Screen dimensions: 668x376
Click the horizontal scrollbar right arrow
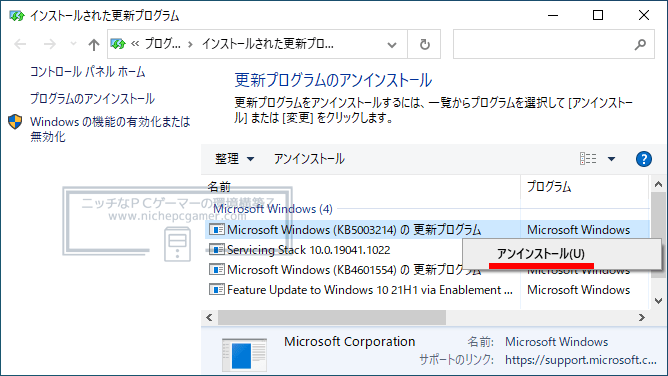[x=642, y=318]
